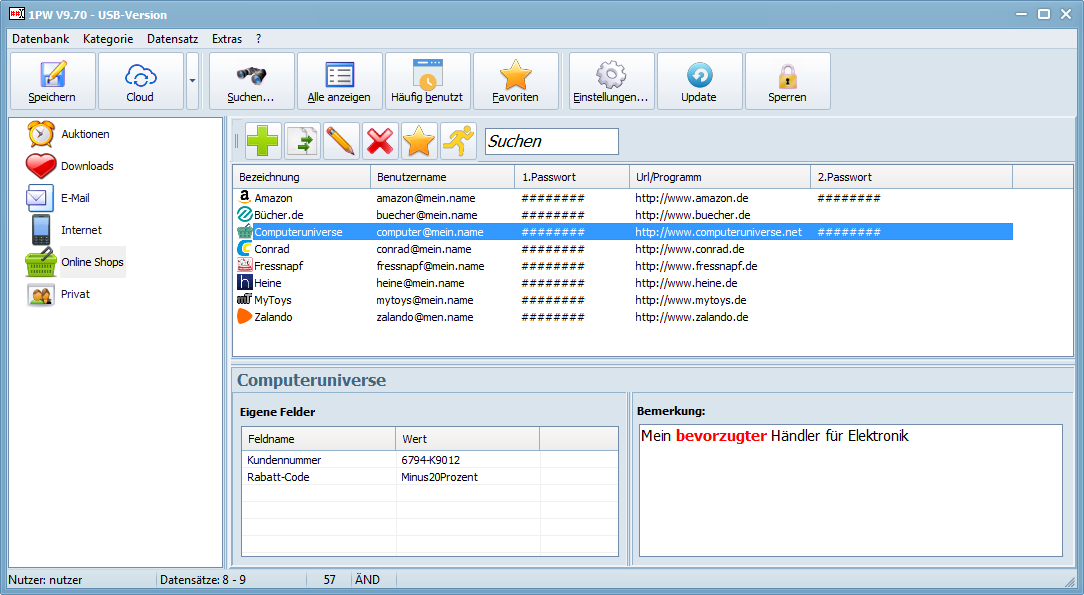Click the Auktionen alarm clock icon
The height and width of the screenshot is (595, 1084).
pyautogui.click(x=41, y=134)
